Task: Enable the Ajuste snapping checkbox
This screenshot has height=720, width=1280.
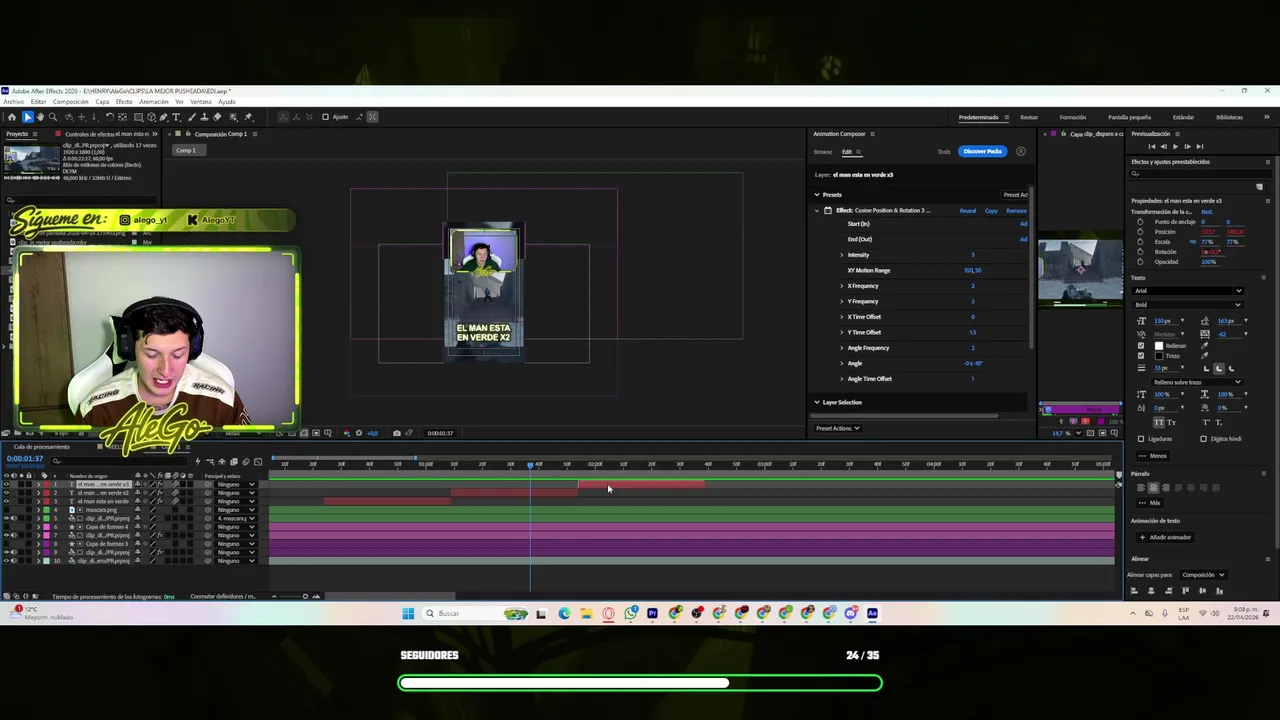Action: [x=325, y=117]
